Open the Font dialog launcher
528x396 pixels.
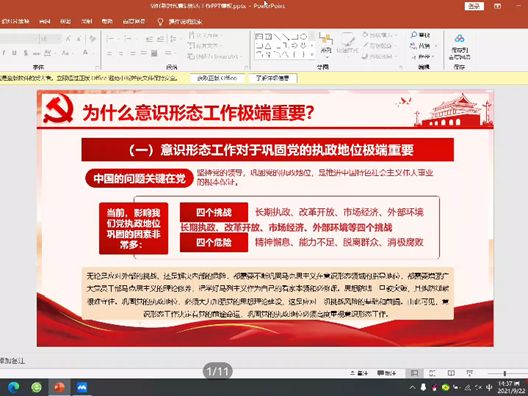pyautogui.click(x=97, y=67)
